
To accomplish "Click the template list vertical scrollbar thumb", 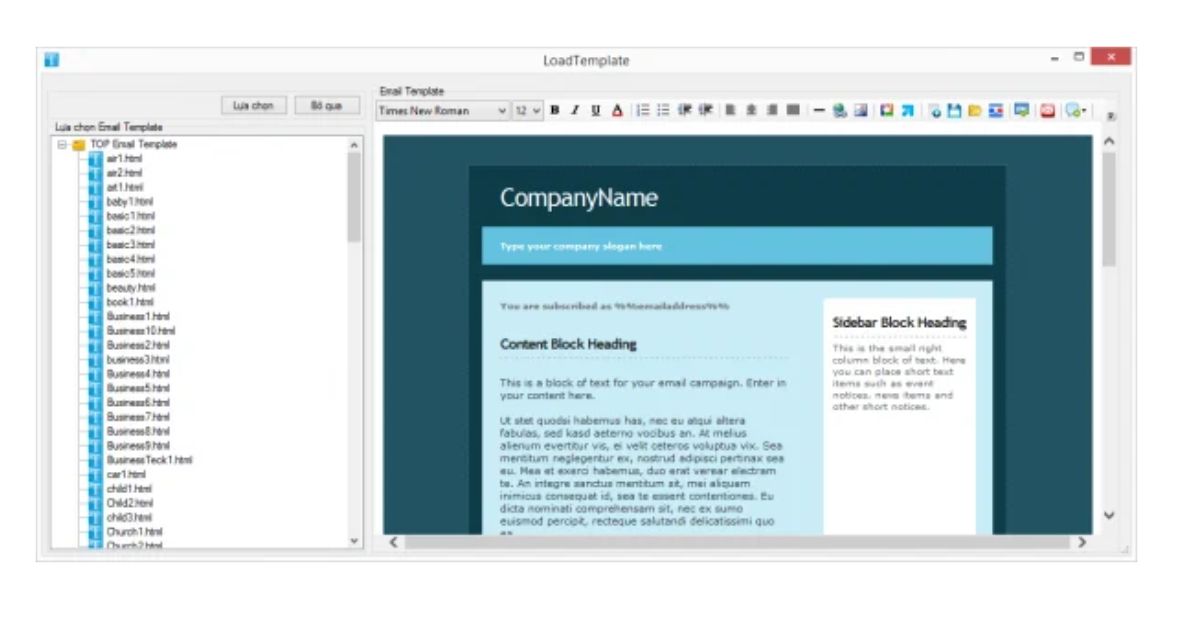I will (354, 197).
